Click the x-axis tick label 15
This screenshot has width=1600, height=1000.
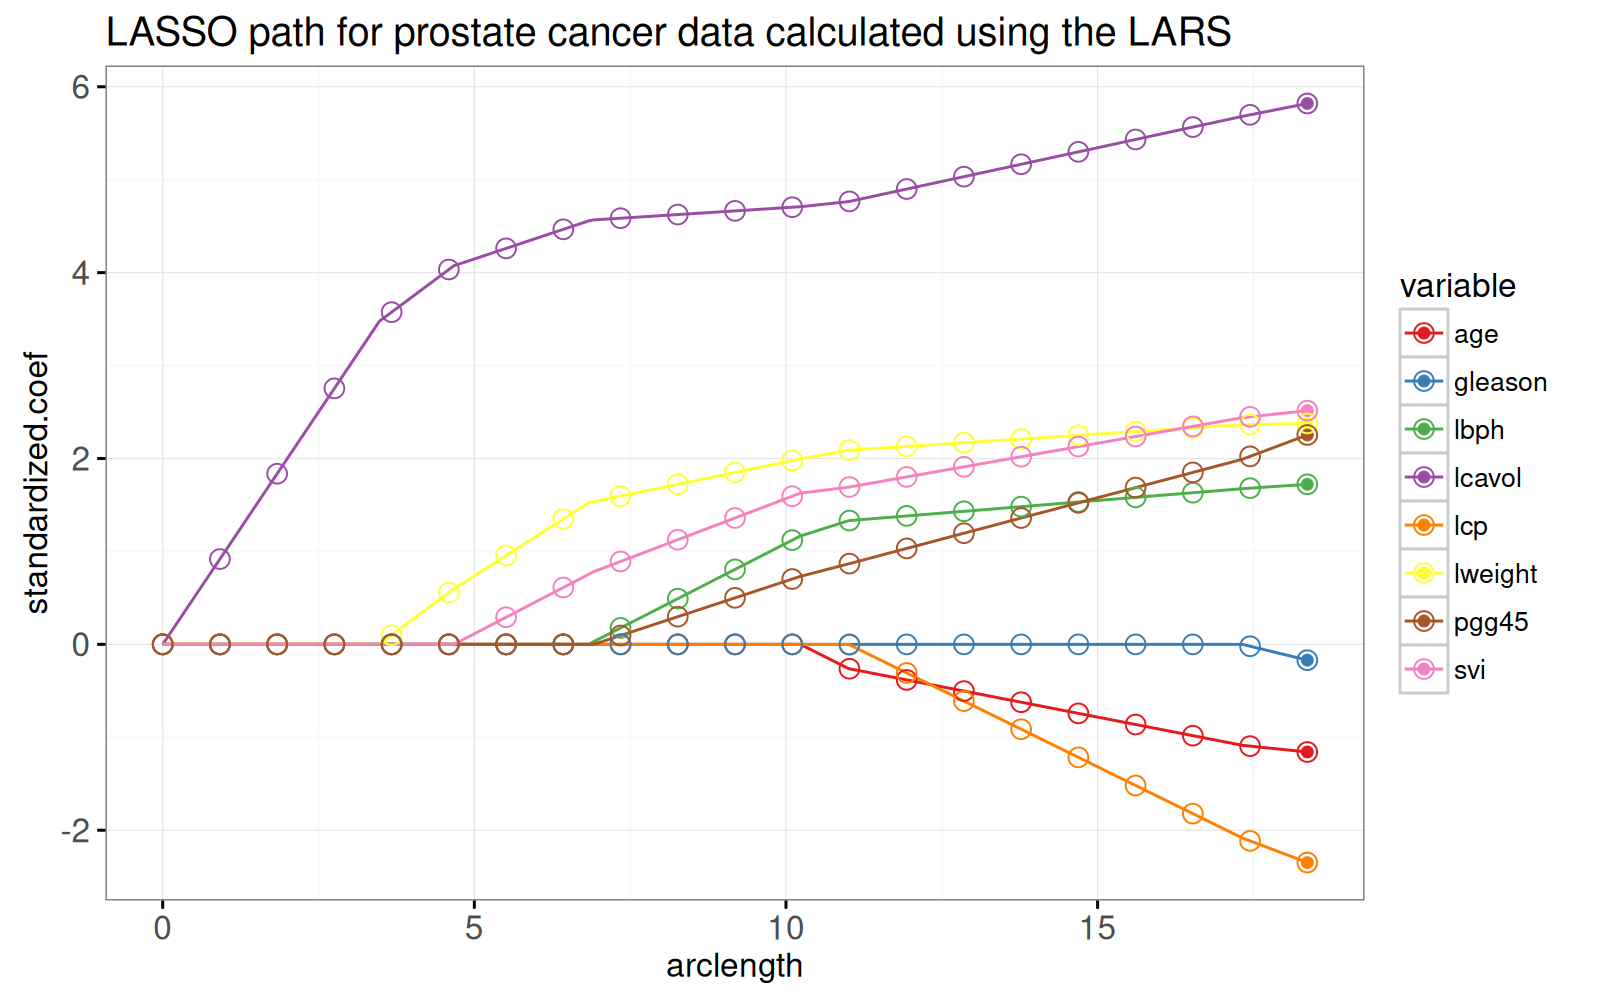[1097, 928]
